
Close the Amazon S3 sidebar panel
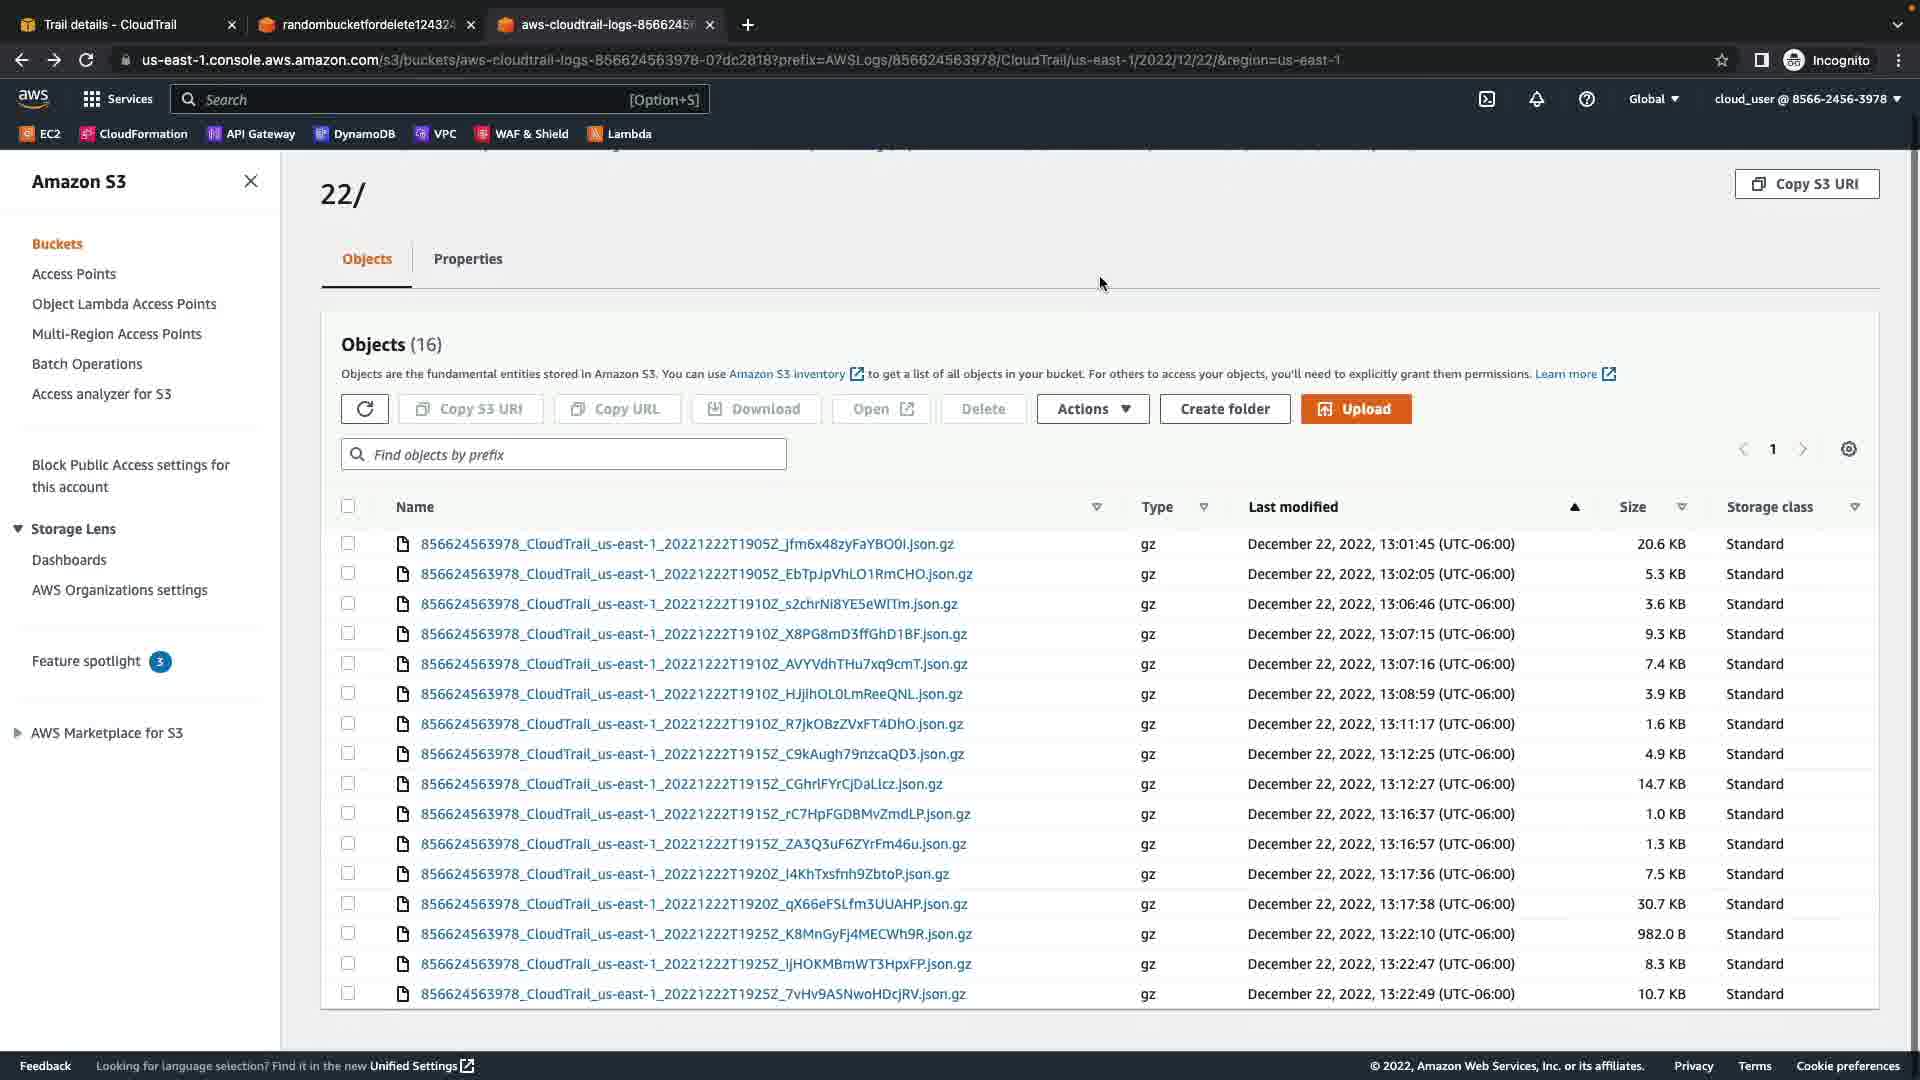[251, 181]
